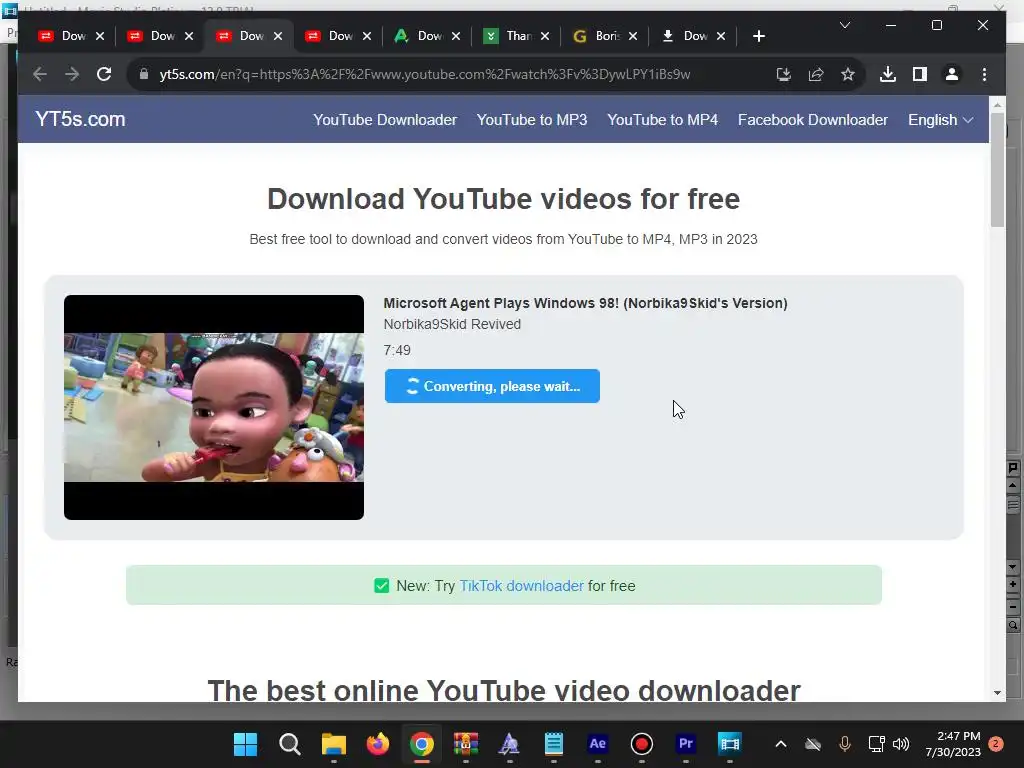This screenshot has height=768, width=1024.
Task: Click the Norbika9Skid Revived channel name
Action: tap(452, 325)
